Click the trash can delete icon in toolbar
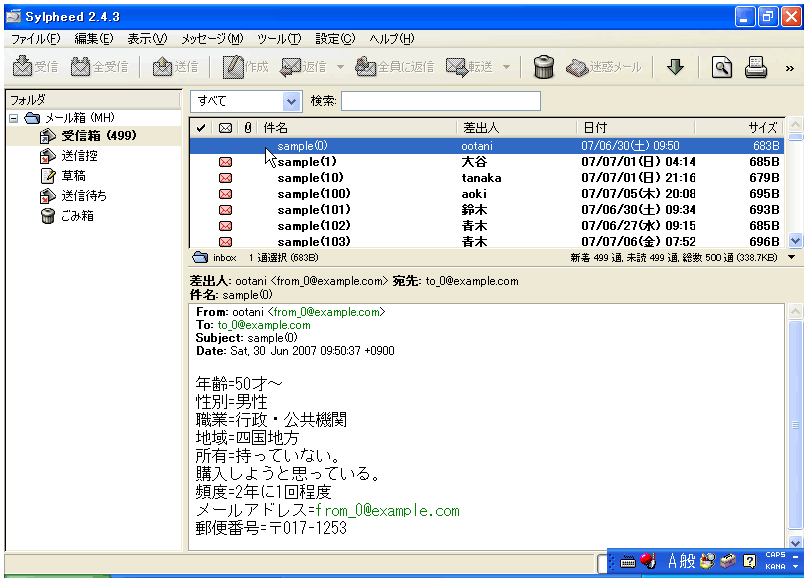This screenshot has width=808, height=578. pyautogui.click(x=544, y=67)
